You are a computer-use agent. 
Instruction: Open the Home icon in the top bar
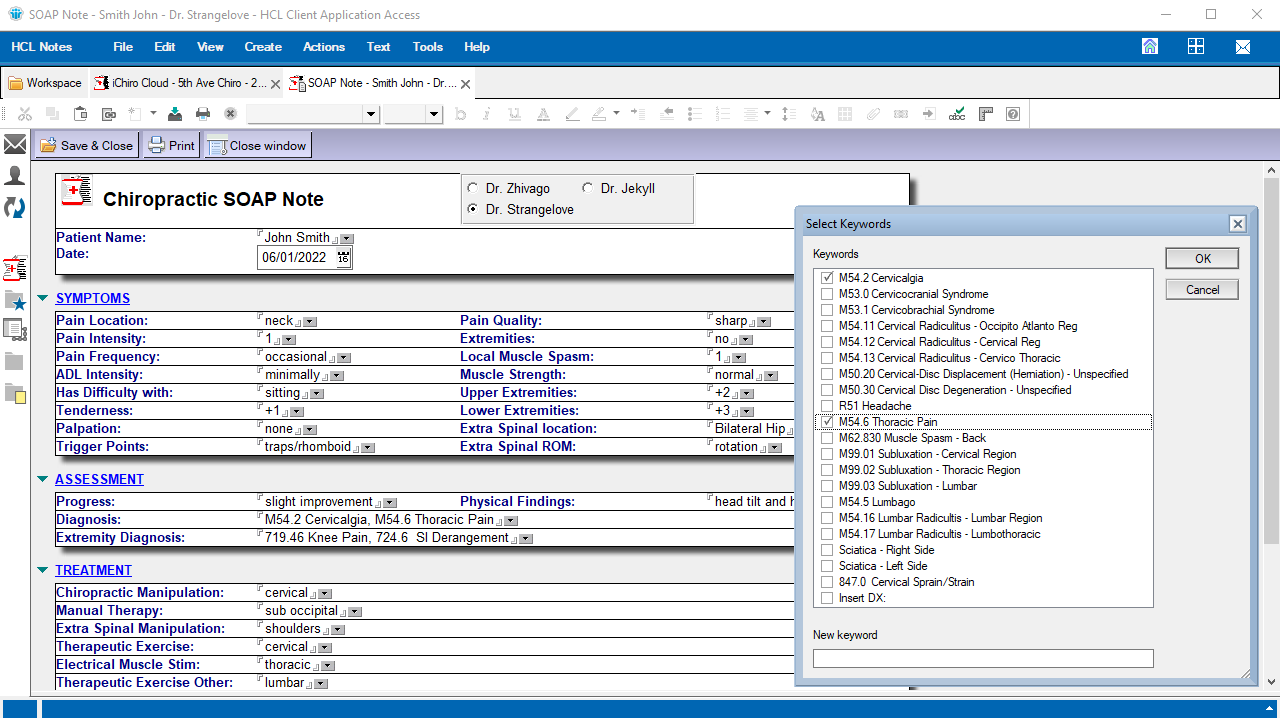click(1150, 47)
